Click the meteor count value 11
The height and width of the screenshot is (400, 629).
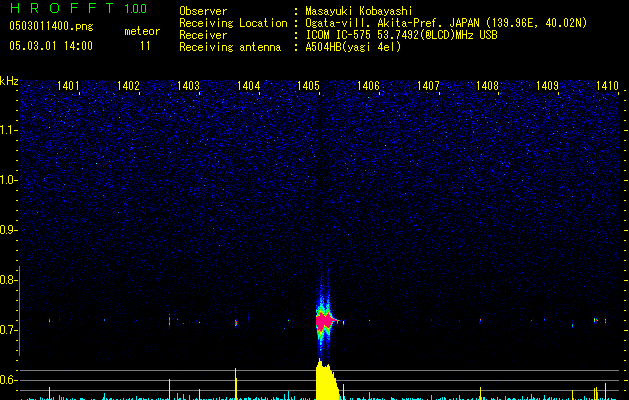145,46
